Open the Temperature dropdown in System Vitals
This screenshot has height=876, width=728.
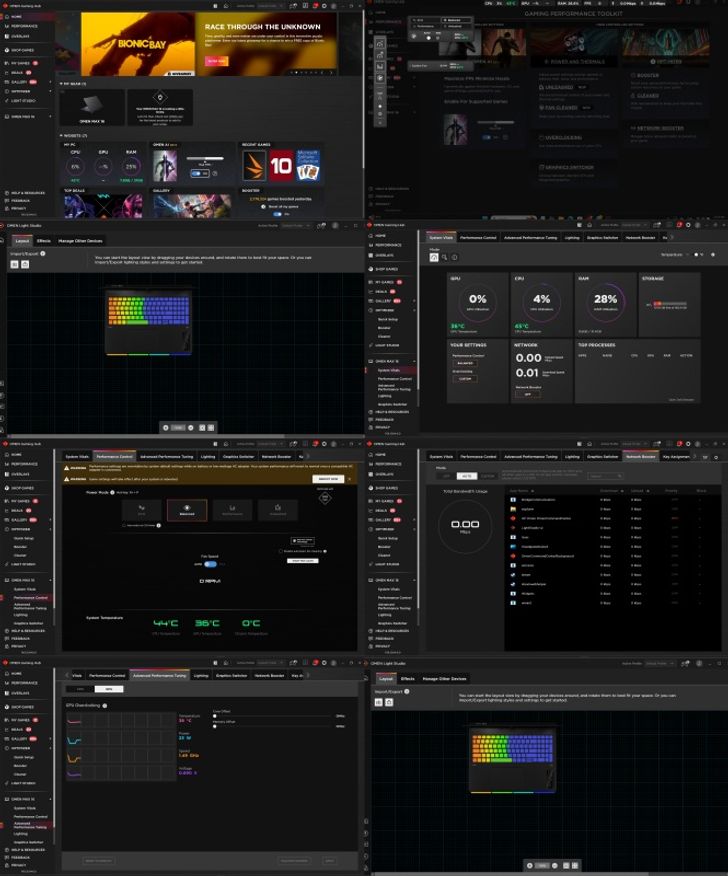pos(674,255)
